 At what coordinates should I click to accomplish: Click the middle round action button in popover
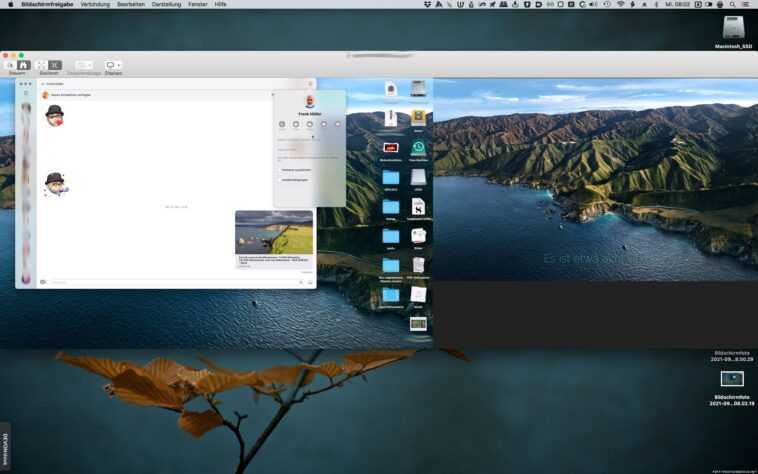310,124
